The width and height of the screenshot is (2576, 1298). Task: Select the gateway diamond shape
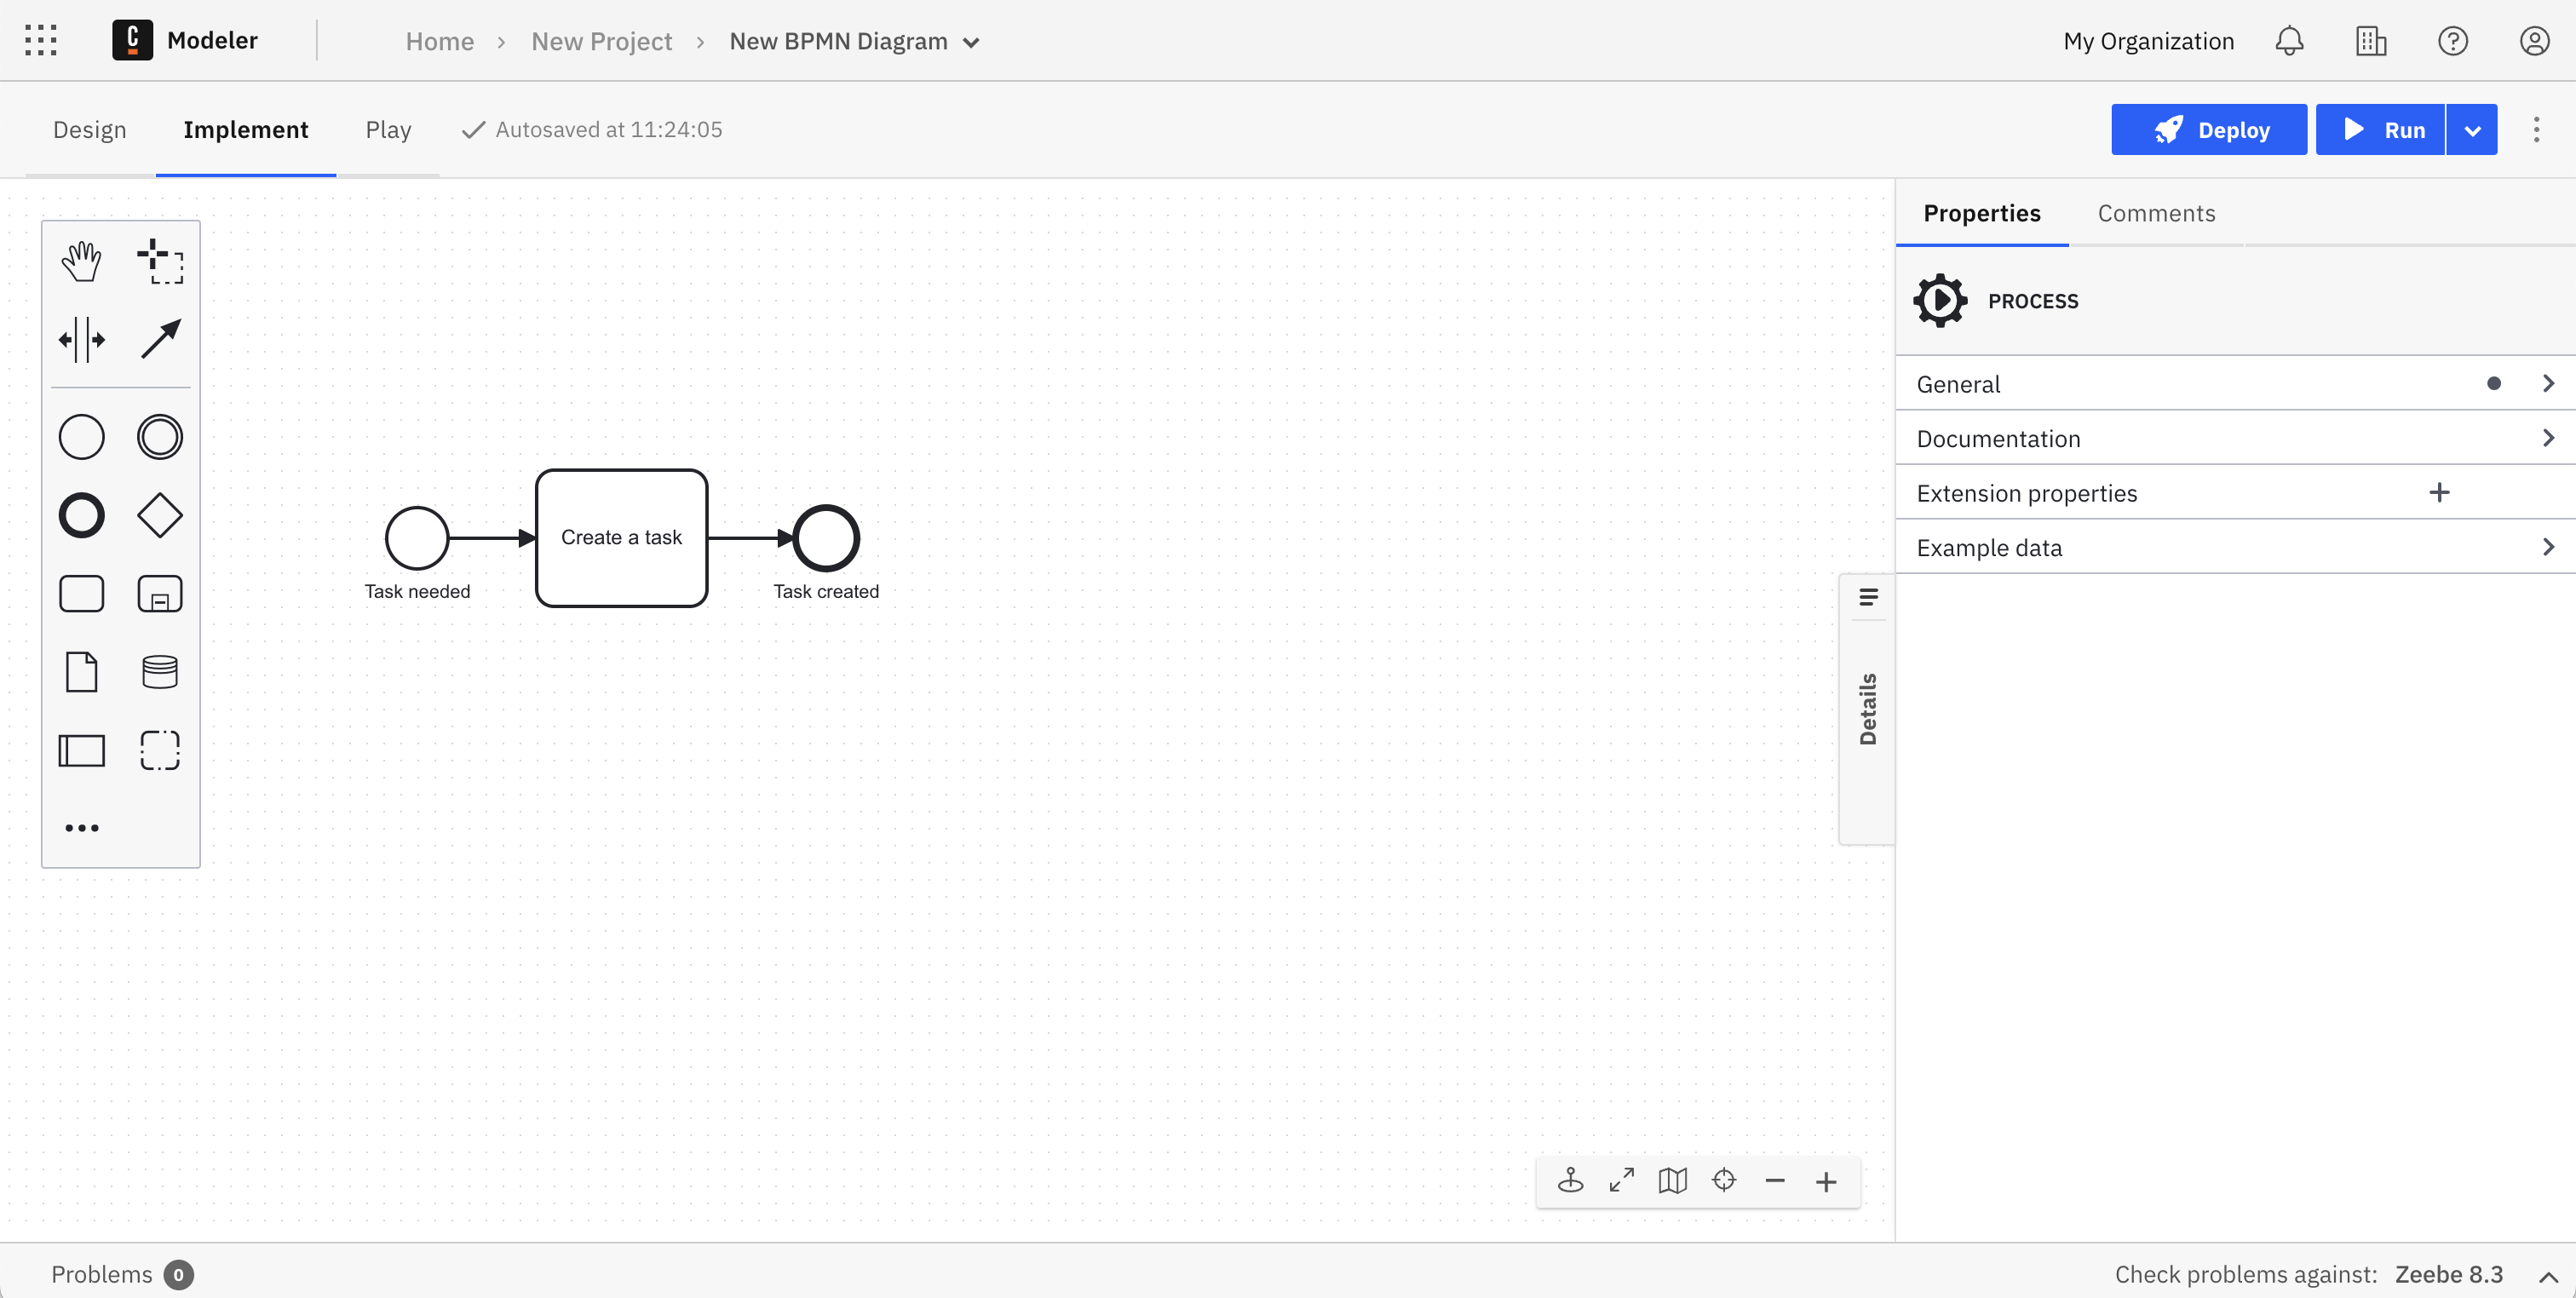click(x=161, y=515)
